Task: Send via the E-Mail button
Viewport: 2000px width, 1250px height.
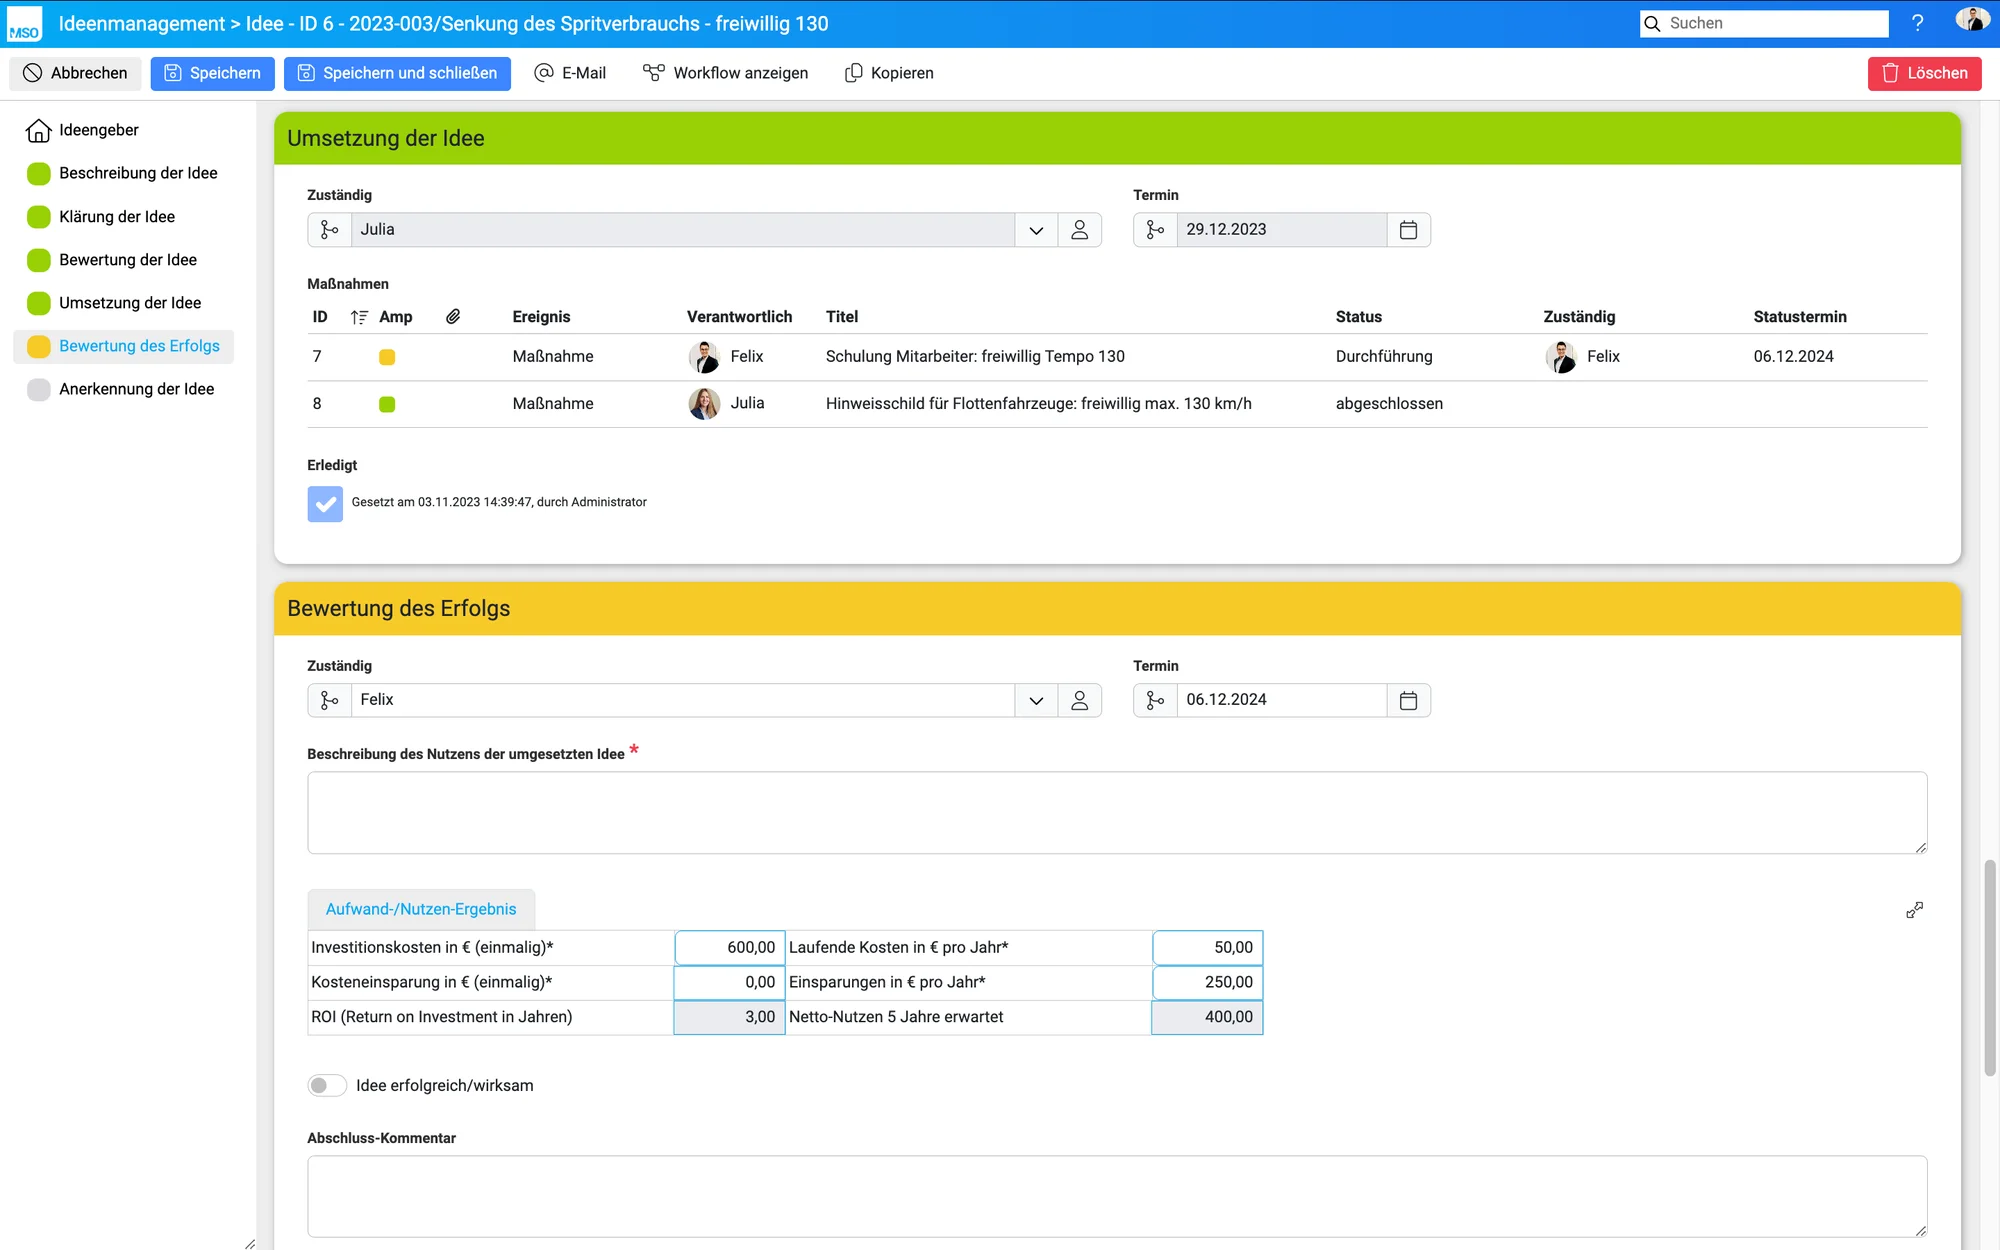Action: tap(570, 73)
